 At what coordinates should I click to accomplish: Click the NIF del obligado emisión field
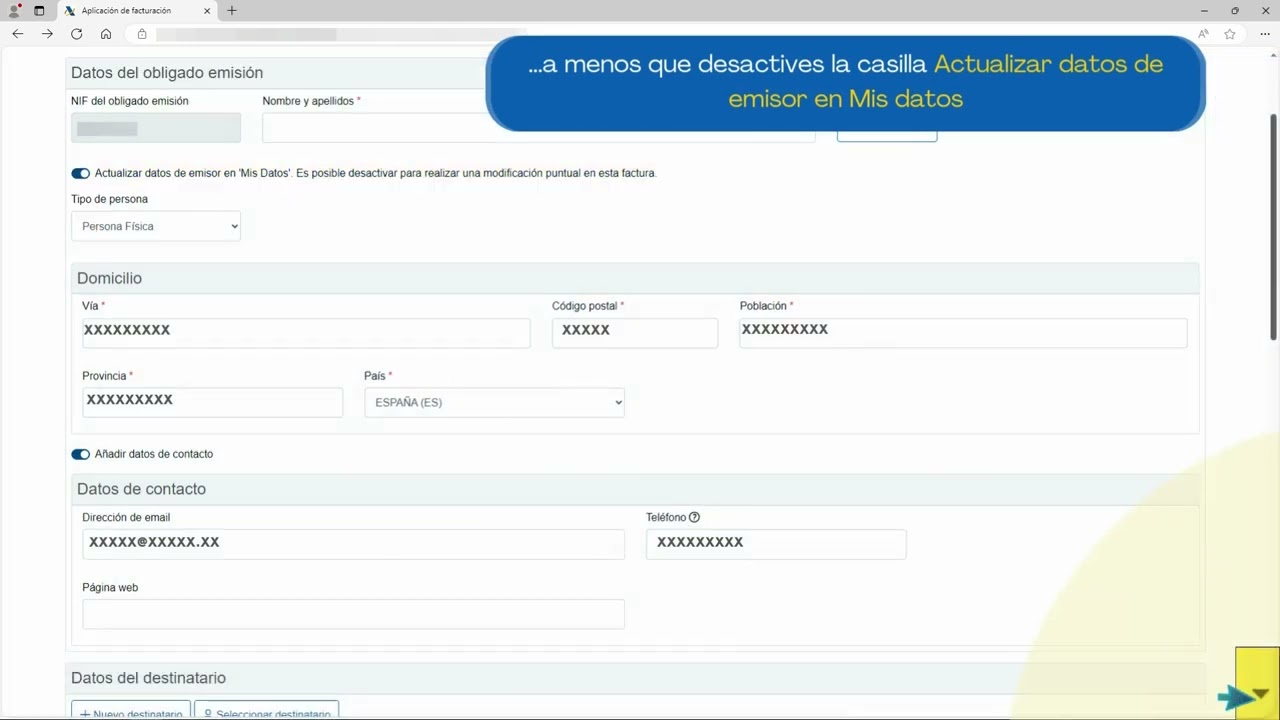156,128
